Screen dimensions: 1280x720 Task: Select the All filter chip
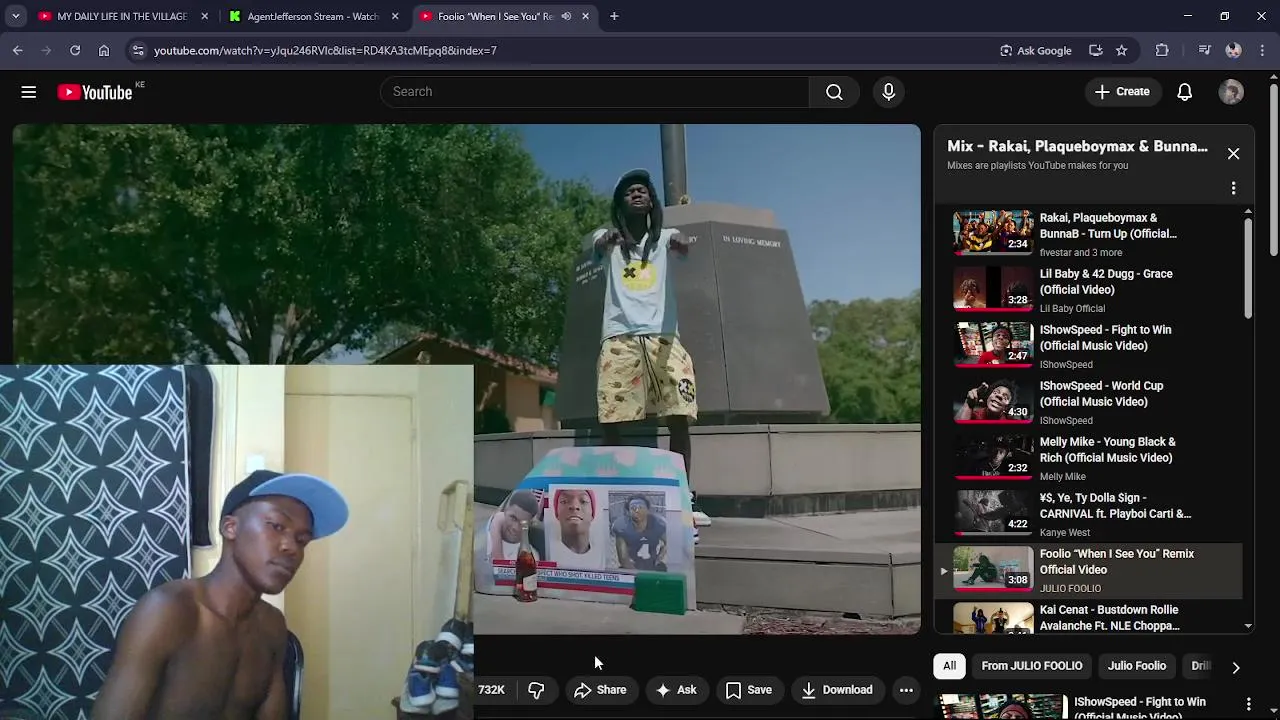(949, 666)
